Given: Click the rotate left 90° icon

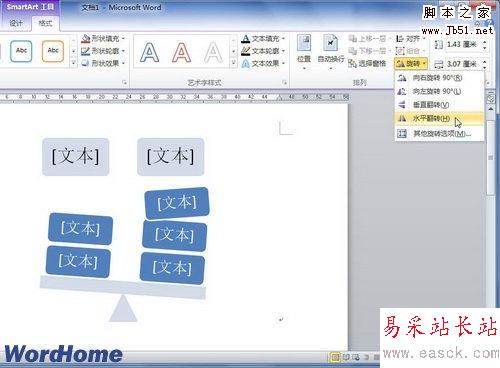Looking at the screenshot, I should pos(402,91).
